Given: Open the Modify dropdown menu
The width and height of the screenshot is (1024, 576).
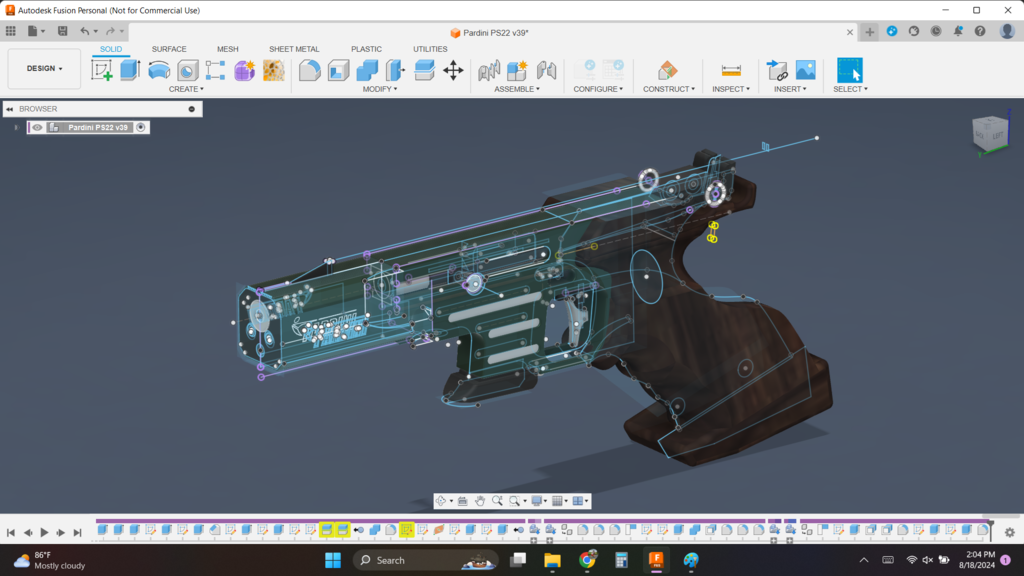Looking at the screenshot, I should click(x=378, y=88).
